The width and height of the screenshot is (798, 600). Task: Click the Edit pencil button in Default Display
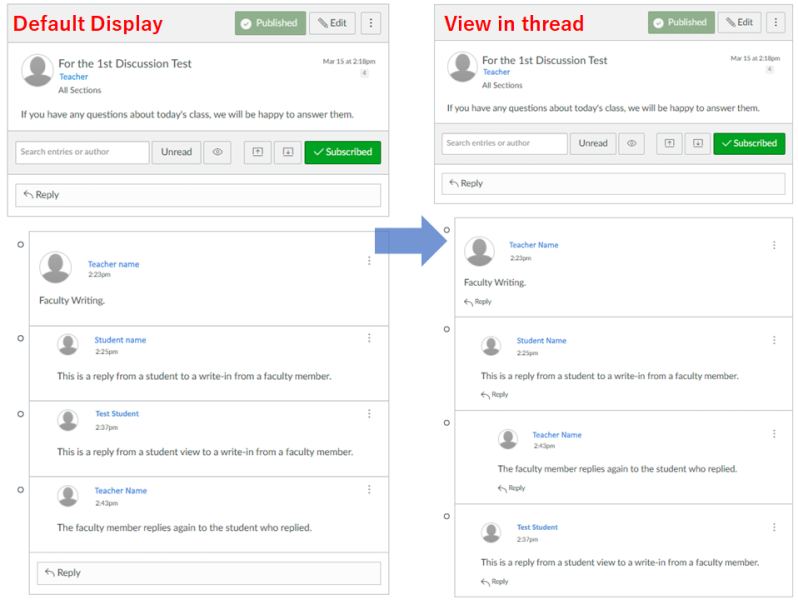[x=332, y=23]
